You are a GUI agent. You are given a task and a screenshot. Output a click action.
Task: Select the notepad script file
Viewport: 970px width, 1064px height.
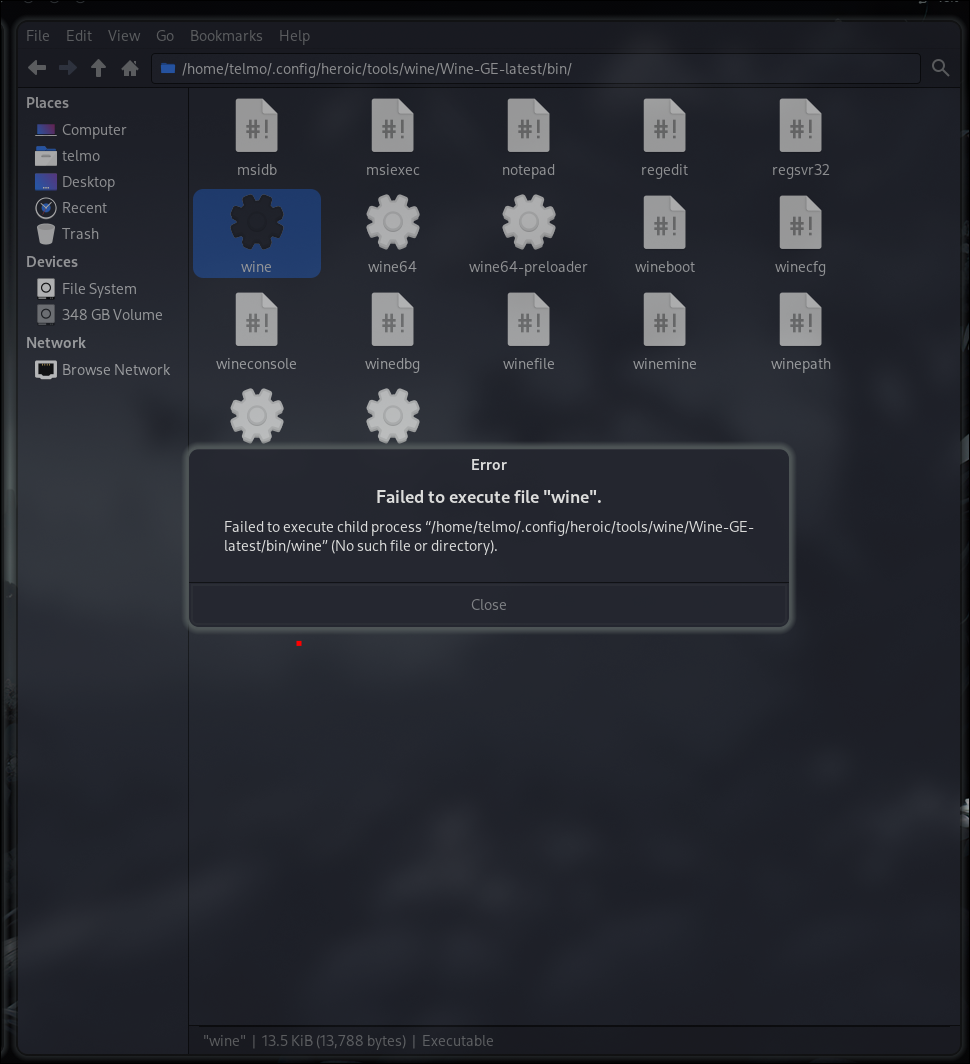(x=528, y=126)
